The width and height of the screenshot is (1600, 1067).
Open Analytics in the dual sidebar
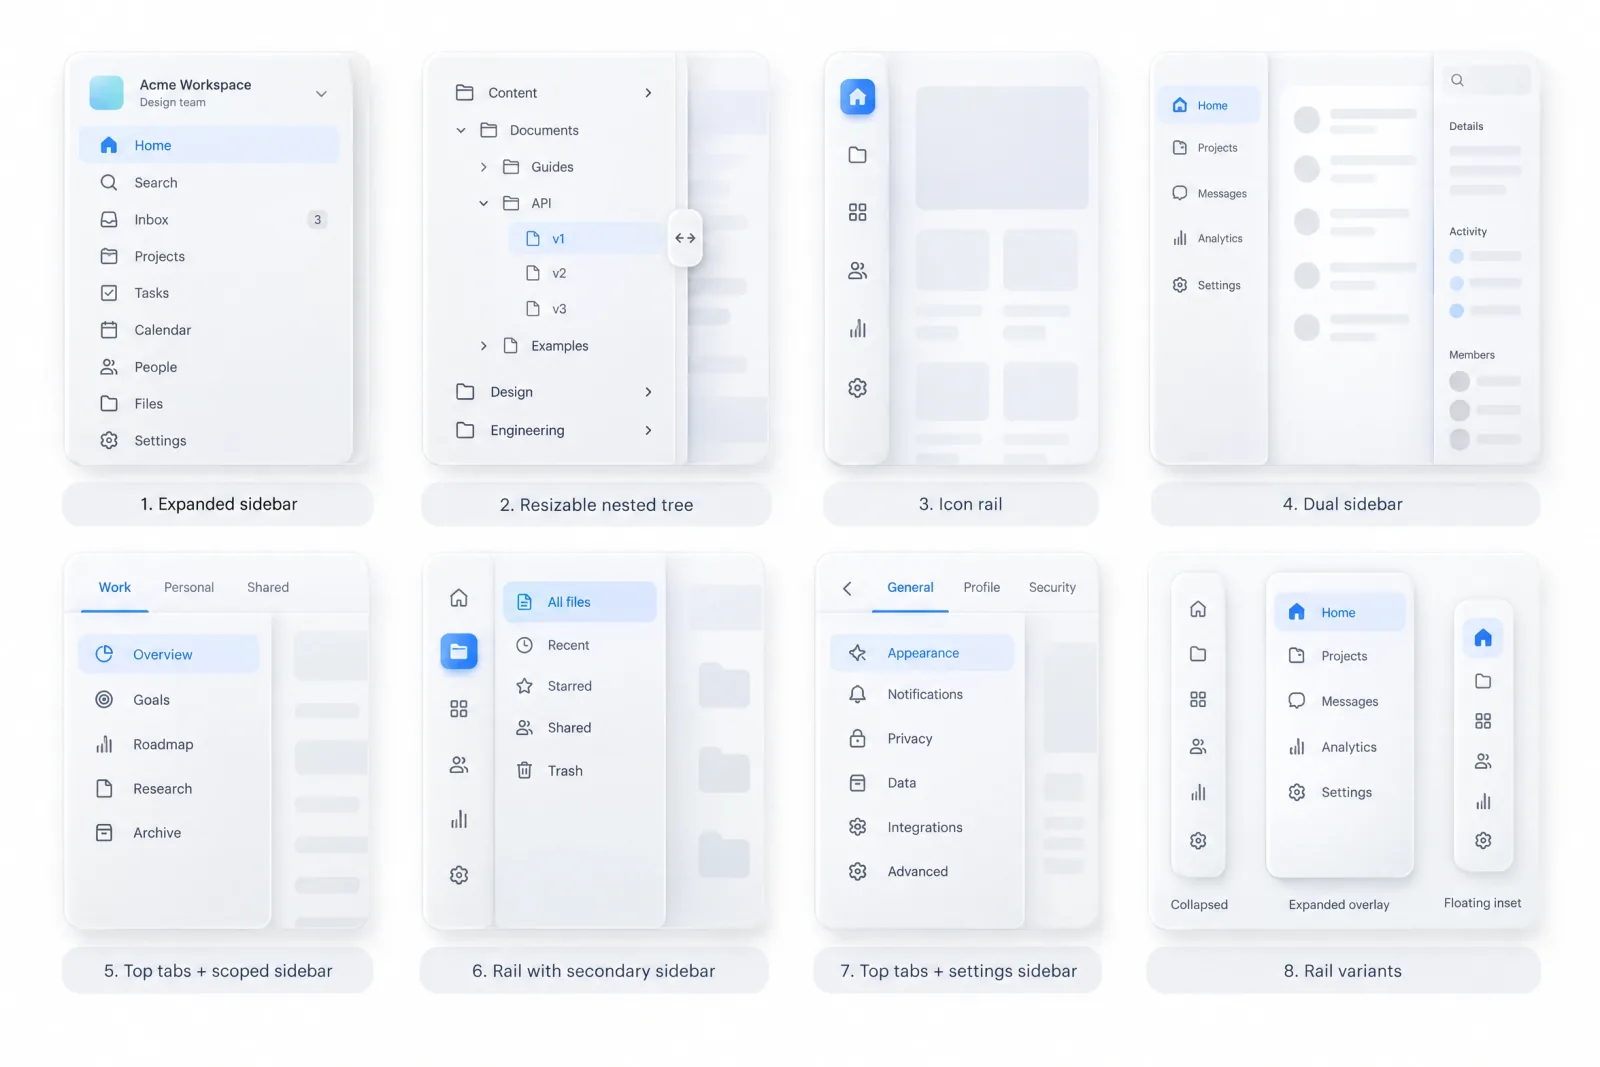click(1209, 239)
